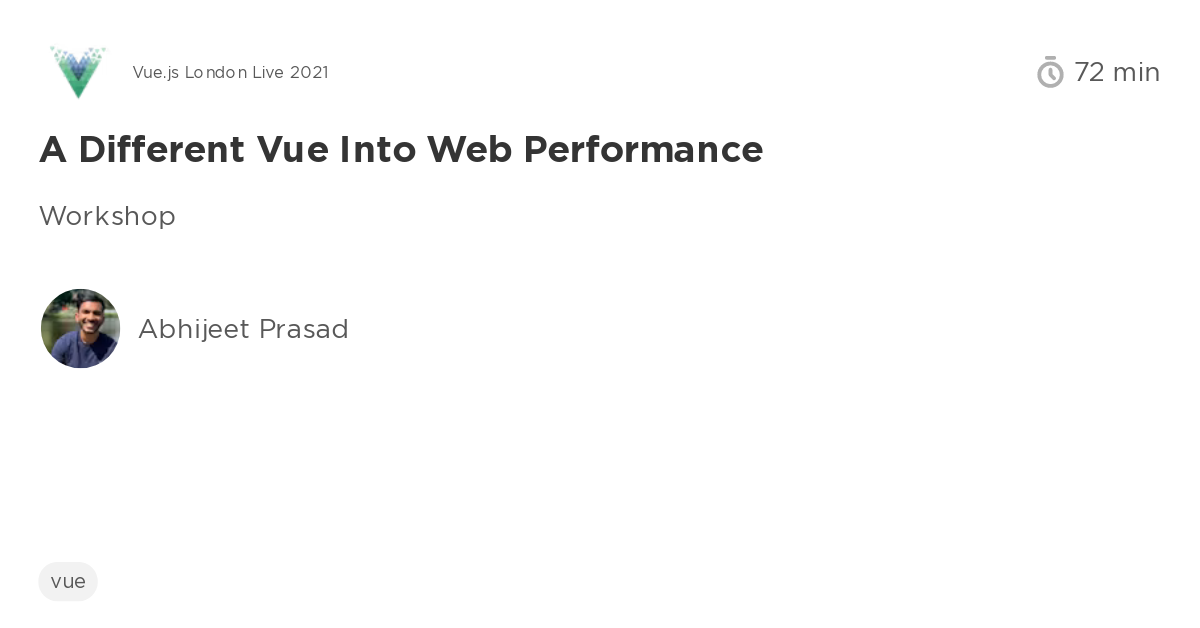Select the vue topic tag
This screenshot has width=1200, height=628.
click(68, 581)
